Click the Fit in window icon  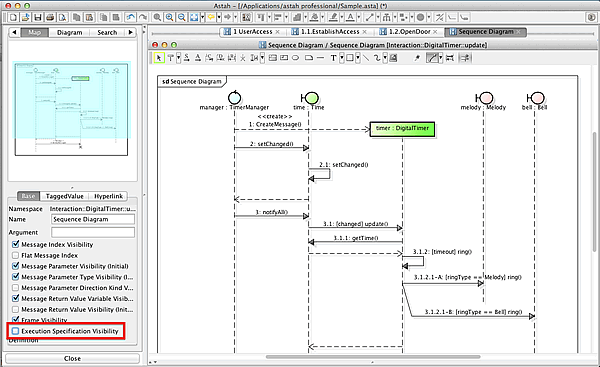pos(194,17)
